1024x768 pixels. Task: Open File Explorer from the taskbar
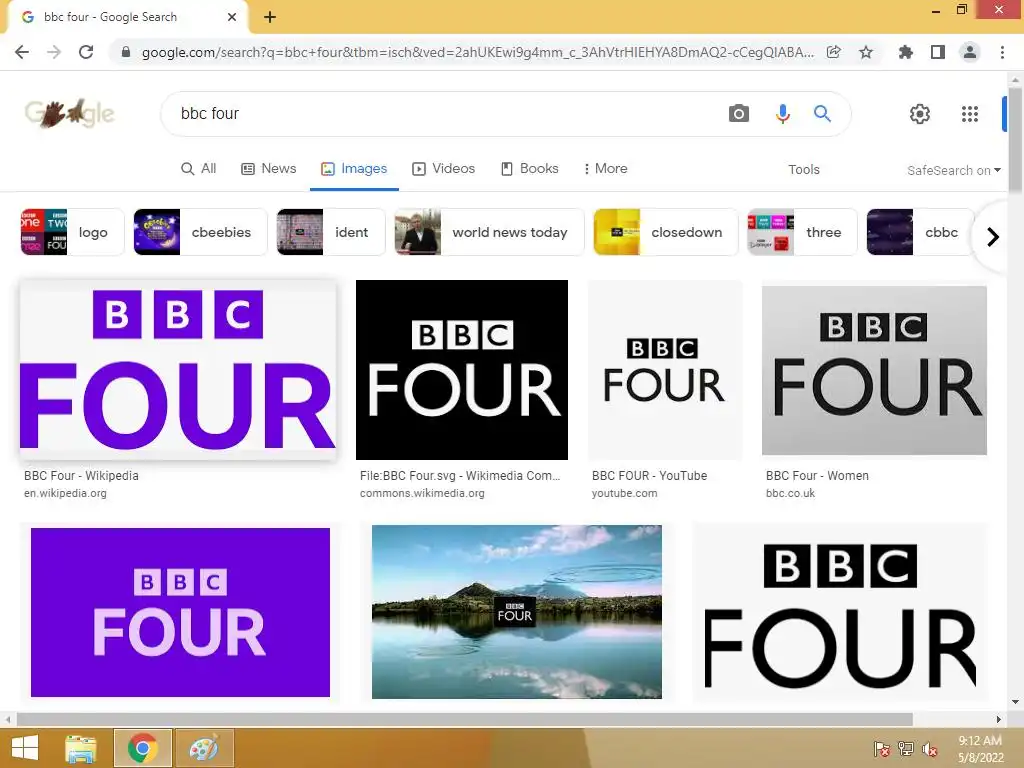pyautogui.click(x=81, y=748)
